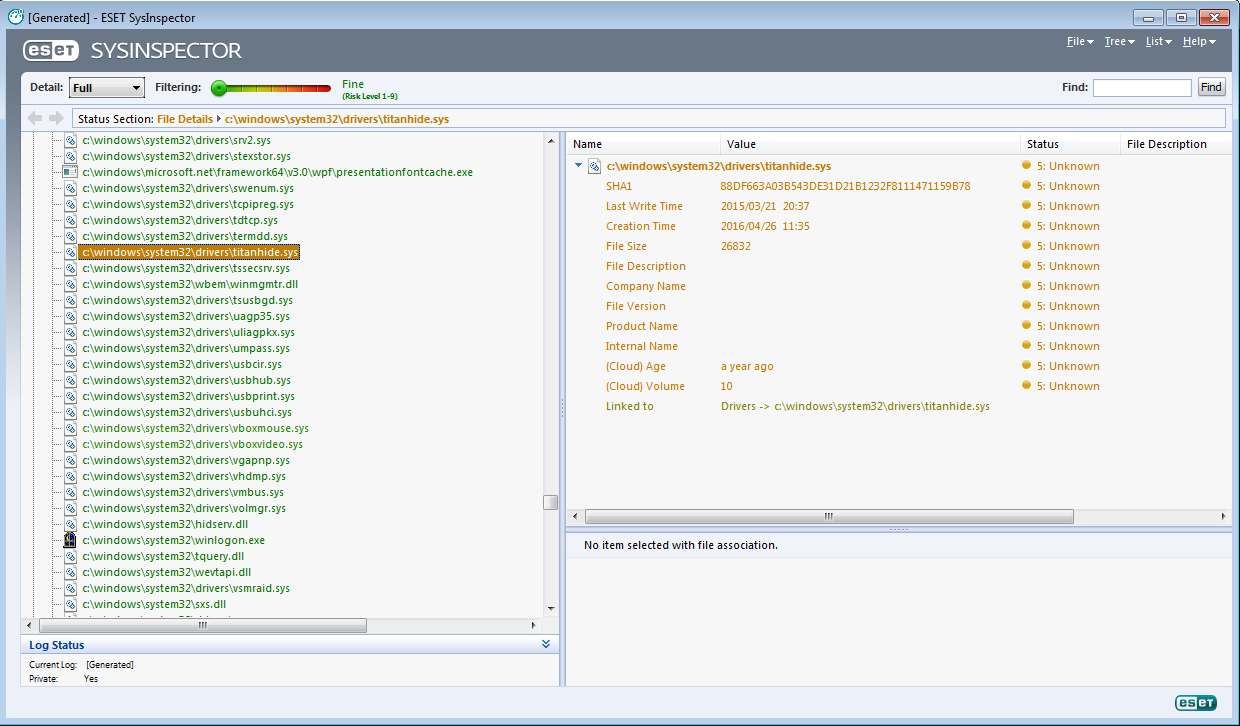The width and height of the screenshot is (1240, 726).
Task: Click the ESET logo in header
Action: [x=50, y=50]
